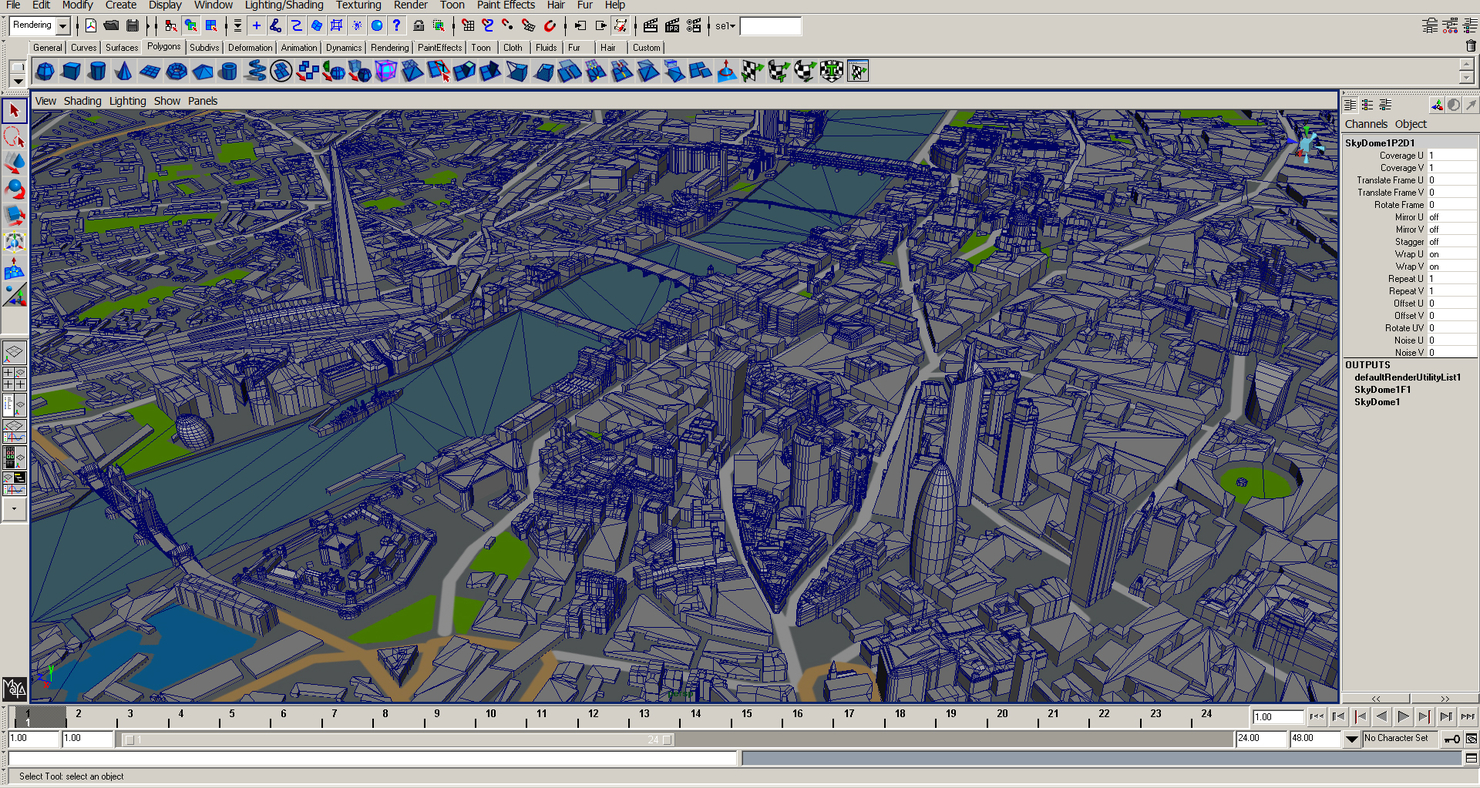Open a scene using the folder toolbar icon
Image resolution: width=1480 pixels, height=788 pixels.
coord(110,25)
